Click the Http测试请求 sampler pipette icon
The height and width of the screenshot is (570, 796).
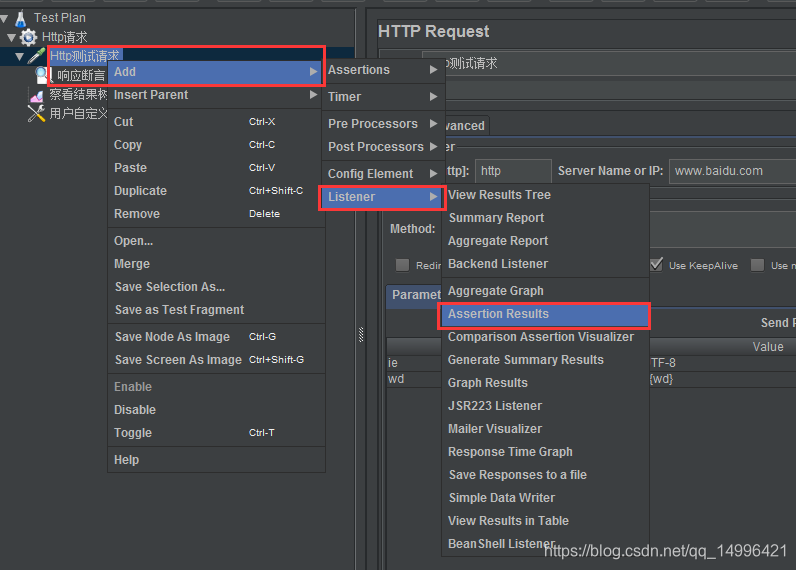36,56
